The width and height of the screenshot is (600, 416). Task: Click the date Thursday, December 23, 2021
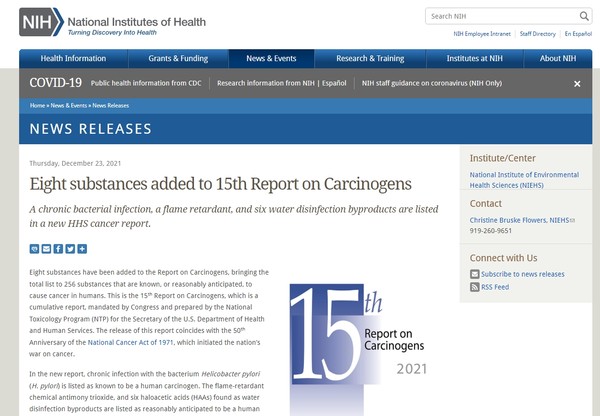[75, 163]
